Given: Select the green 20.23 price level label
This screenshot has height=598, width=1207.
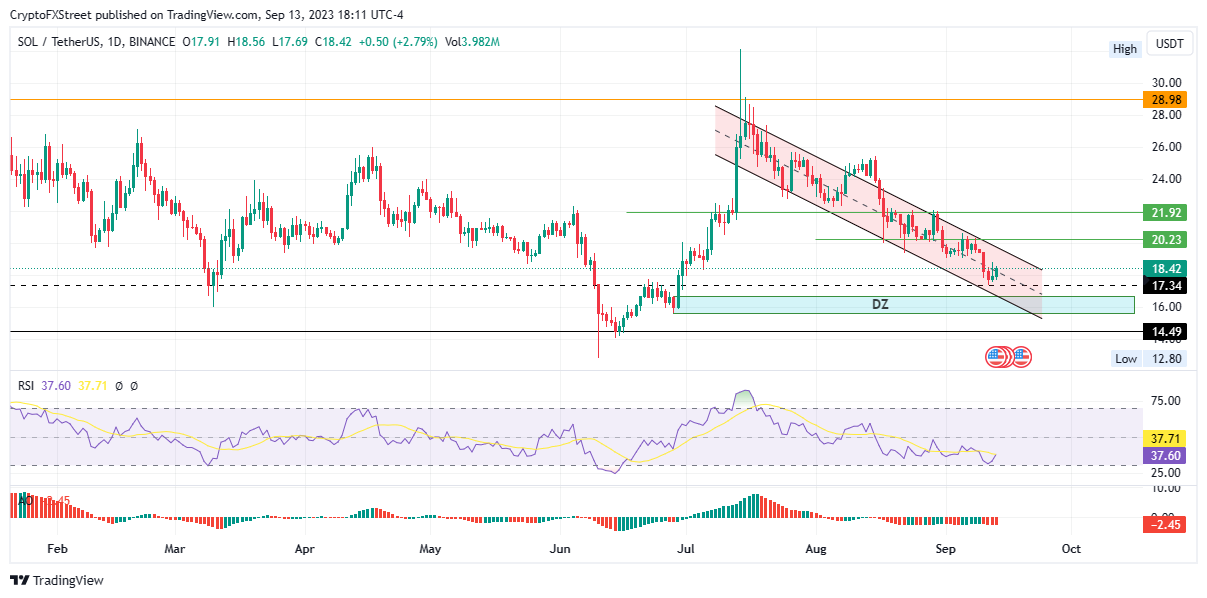Looking at the screenshot, I should pyautogui.click(x=1163, y=239).
